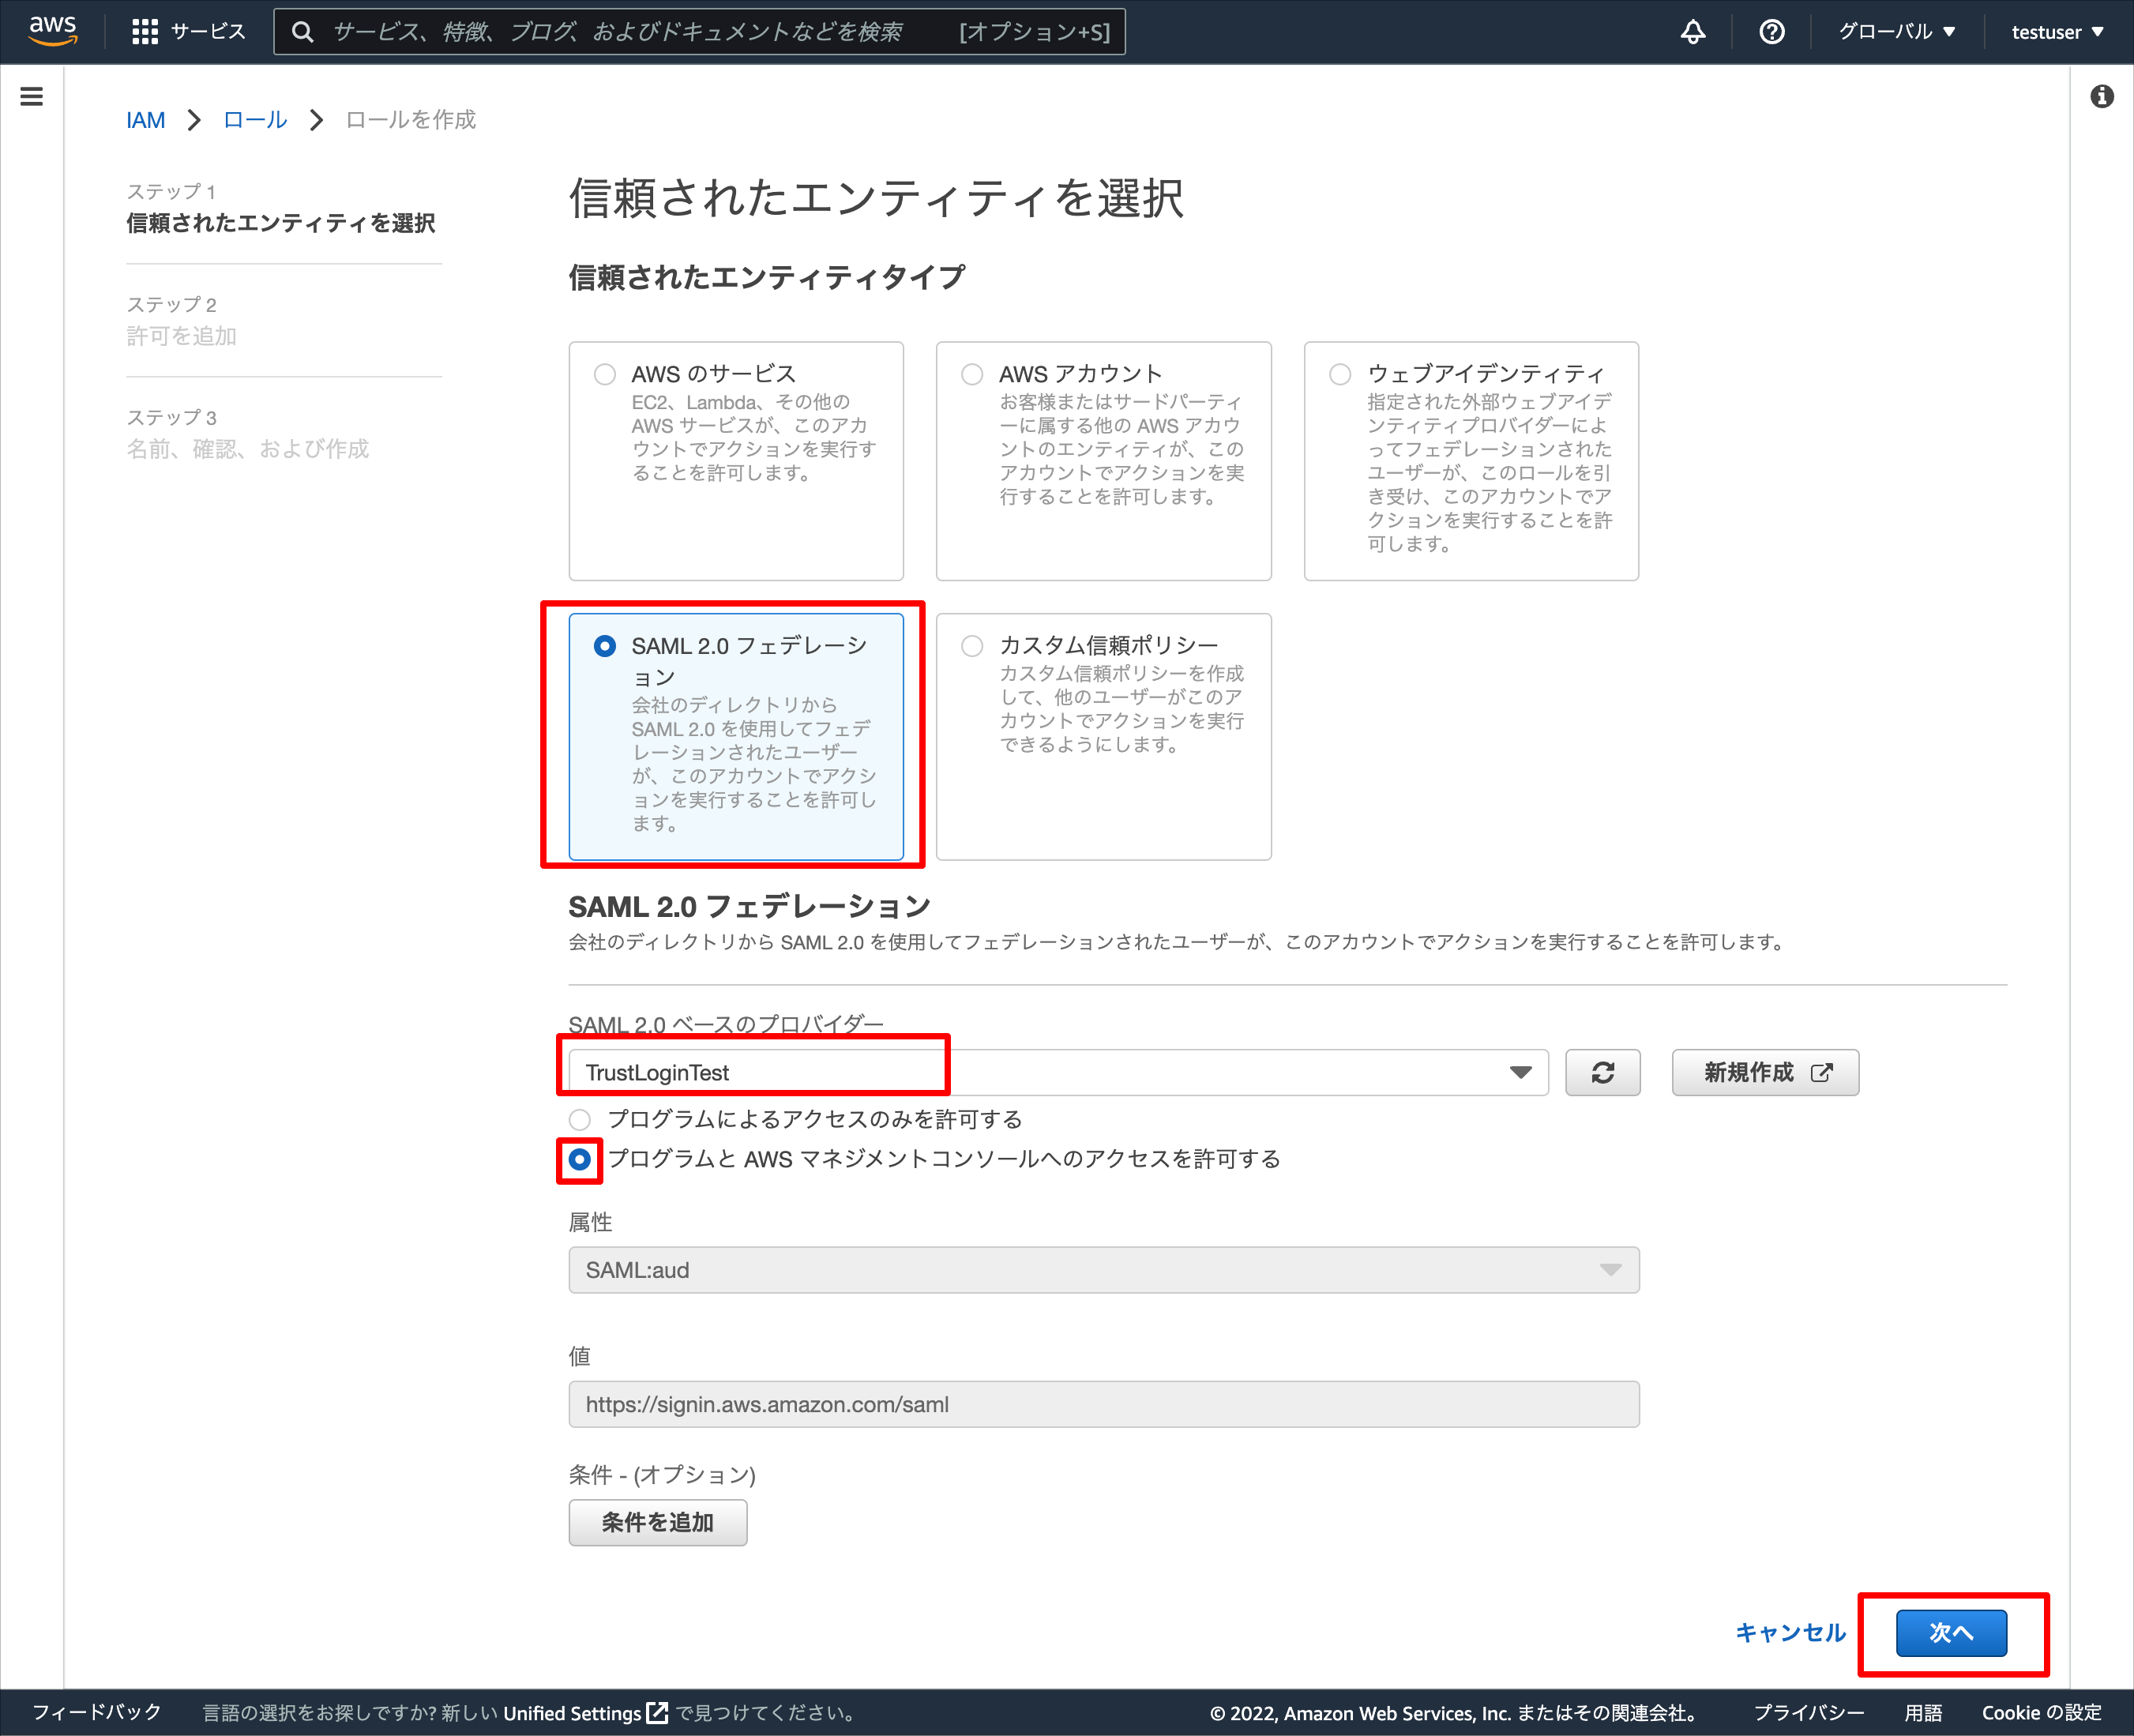Screen dimensions: 2134x1736
Task: Focus the AWS search input field
Action: click(x=699, y=32)
